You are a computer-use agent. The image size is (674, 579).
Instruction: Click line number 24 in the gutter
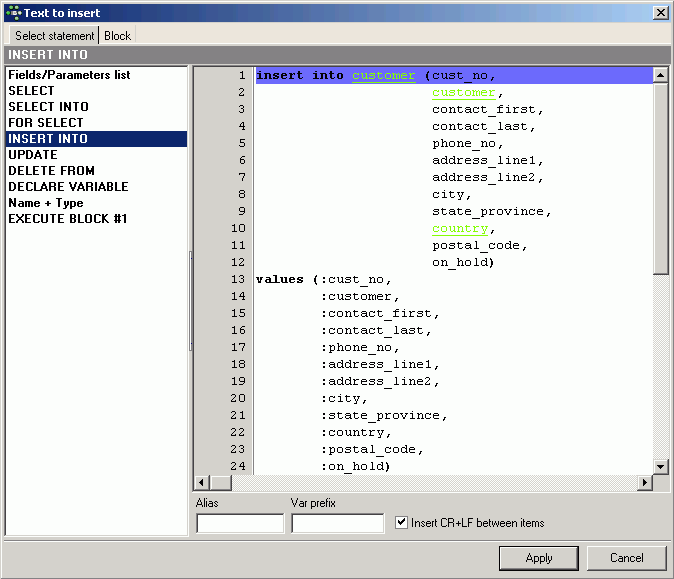coord(238,466)
